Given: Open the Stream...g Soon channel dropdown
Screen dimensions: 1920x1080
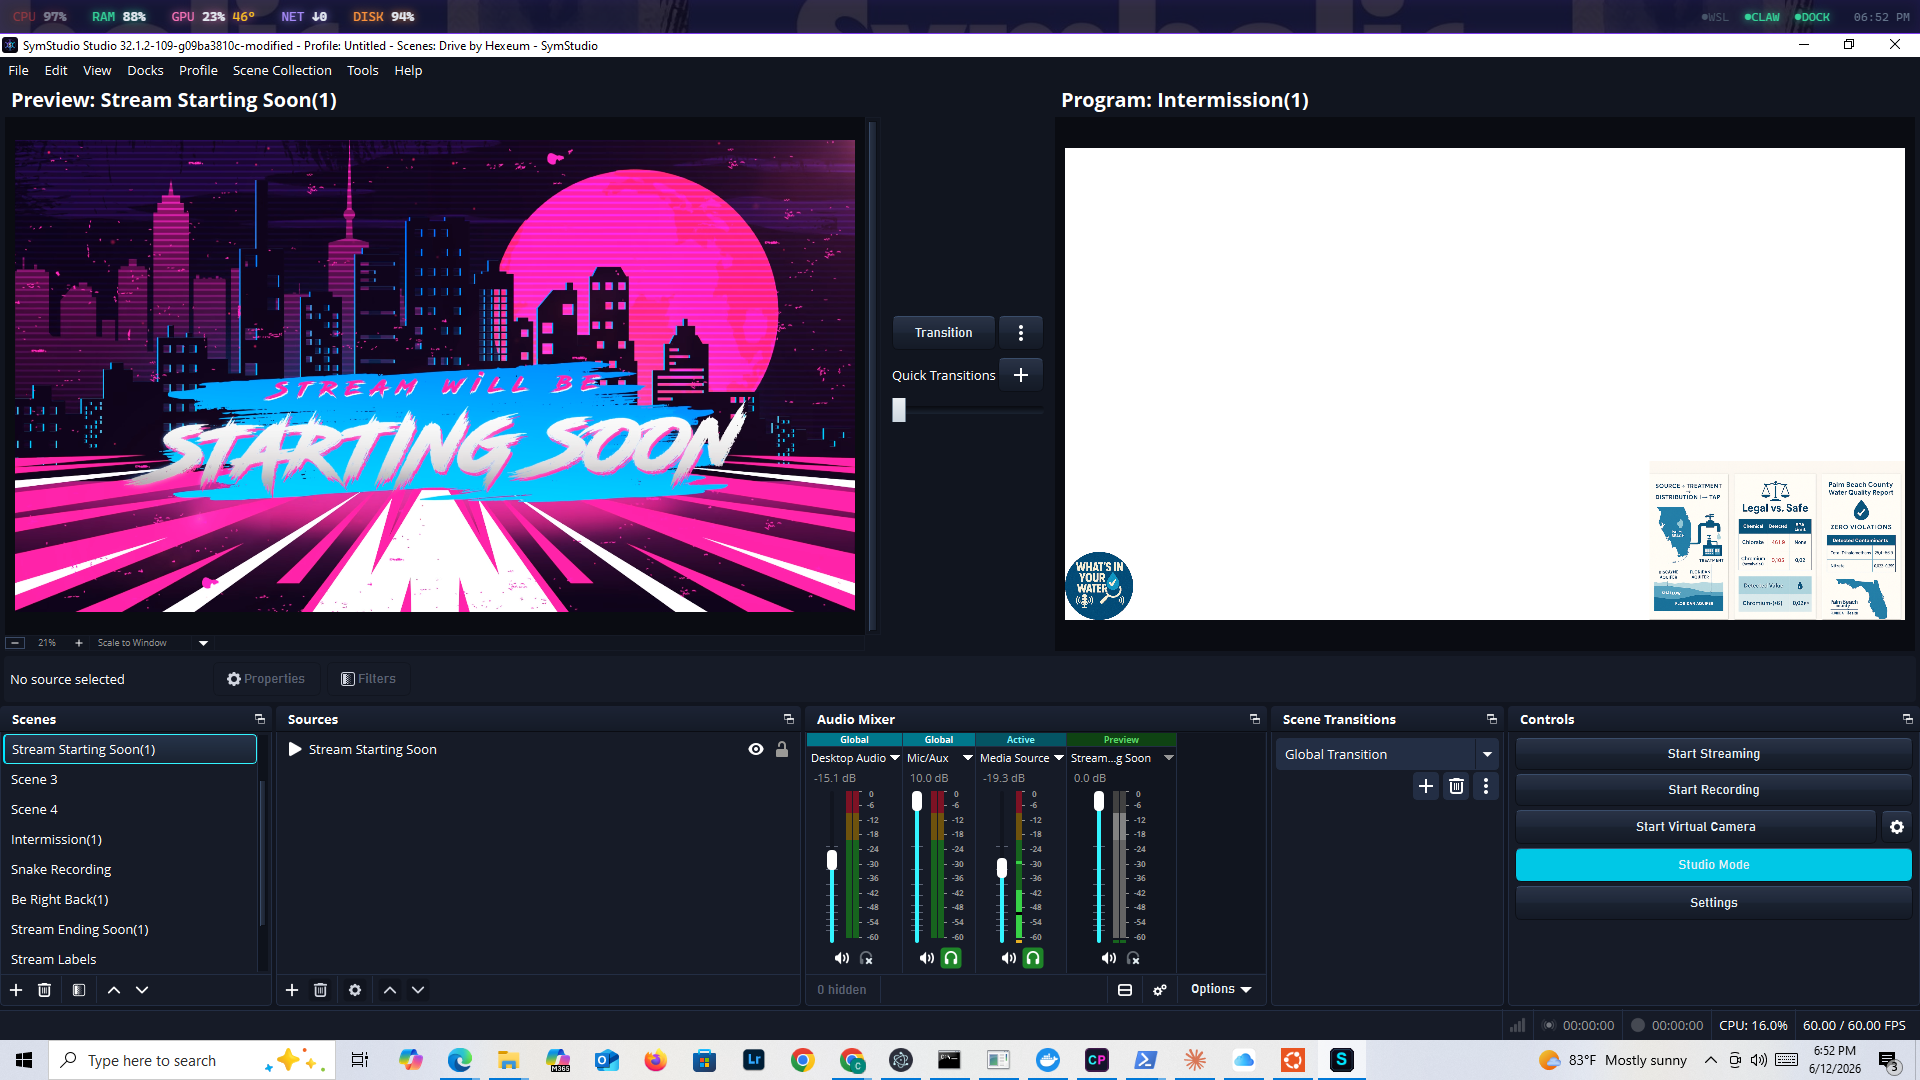Looking at the screenshot, I should pos(1168,758).
